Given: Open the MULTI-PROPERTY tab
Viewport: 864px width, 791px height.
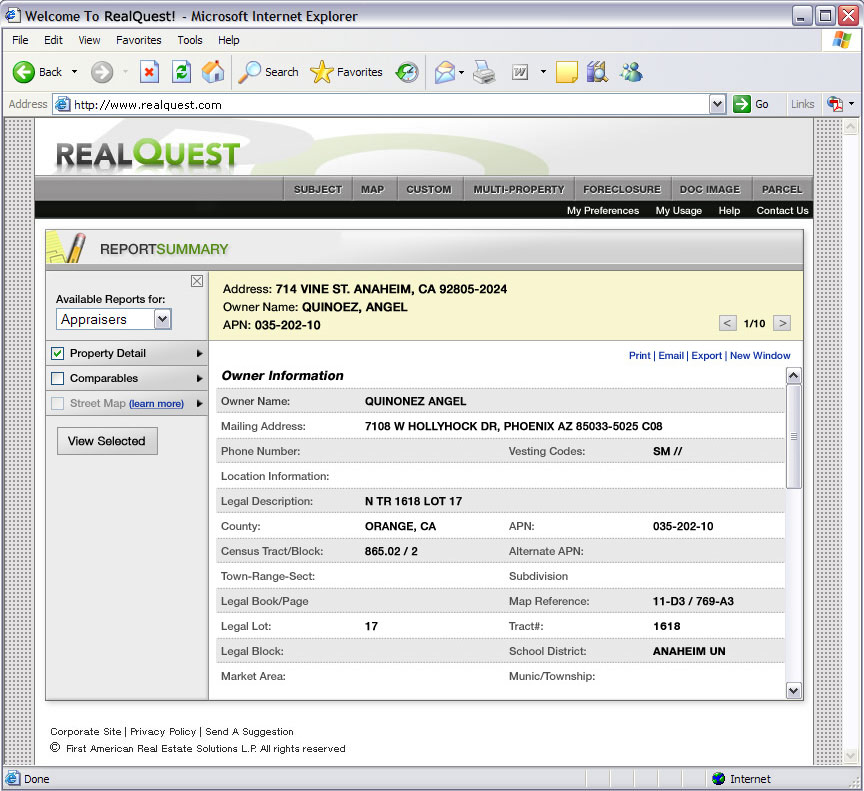Looking at the screenshot, I should point(519,189).
